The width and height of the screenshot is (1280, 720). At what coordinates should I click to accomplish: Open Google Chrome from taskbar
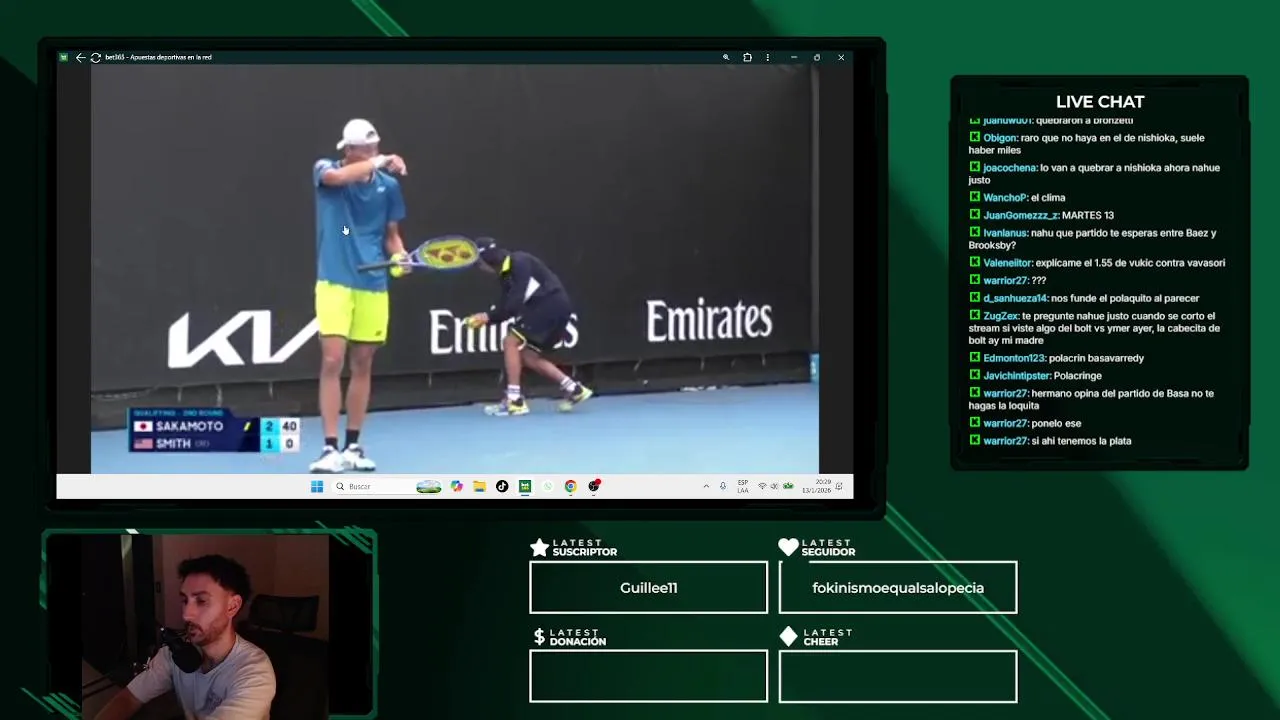(570, 486)
